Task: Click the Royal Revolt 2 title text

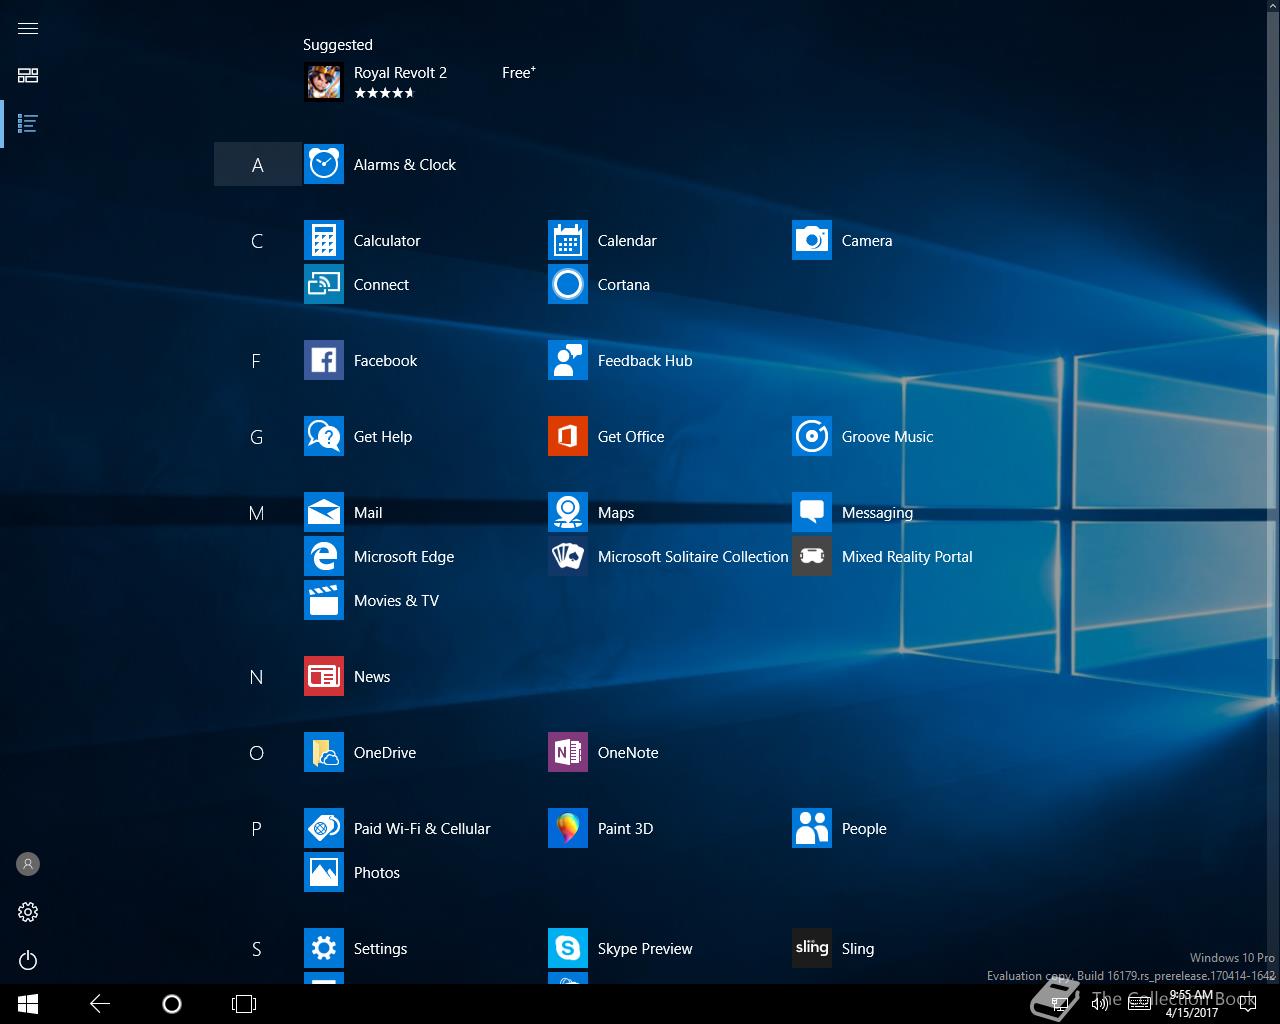Action: [x=400, y=73]
